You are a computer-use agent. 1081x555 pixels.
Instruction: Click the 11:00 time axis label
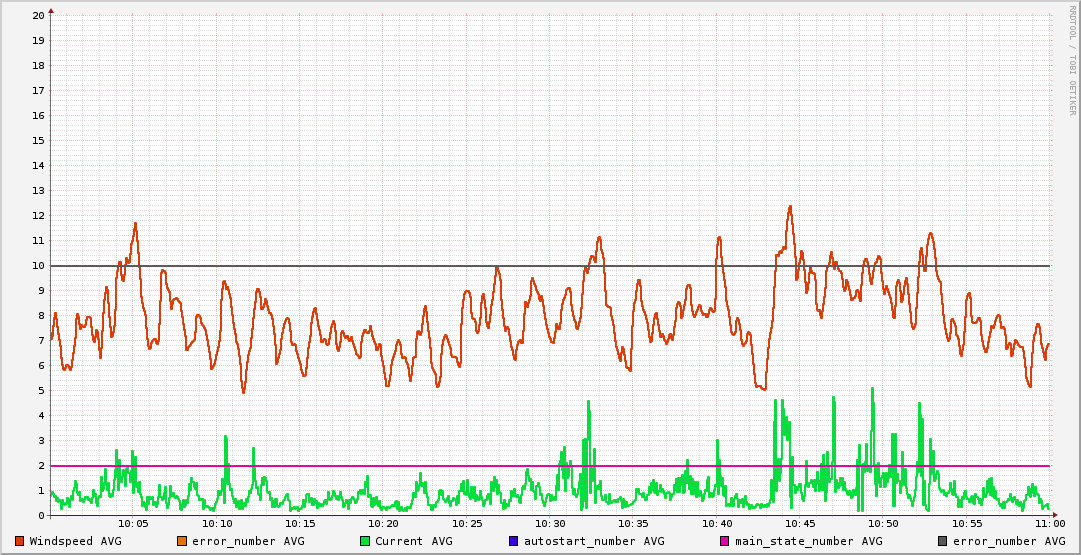click(1049, 523)
